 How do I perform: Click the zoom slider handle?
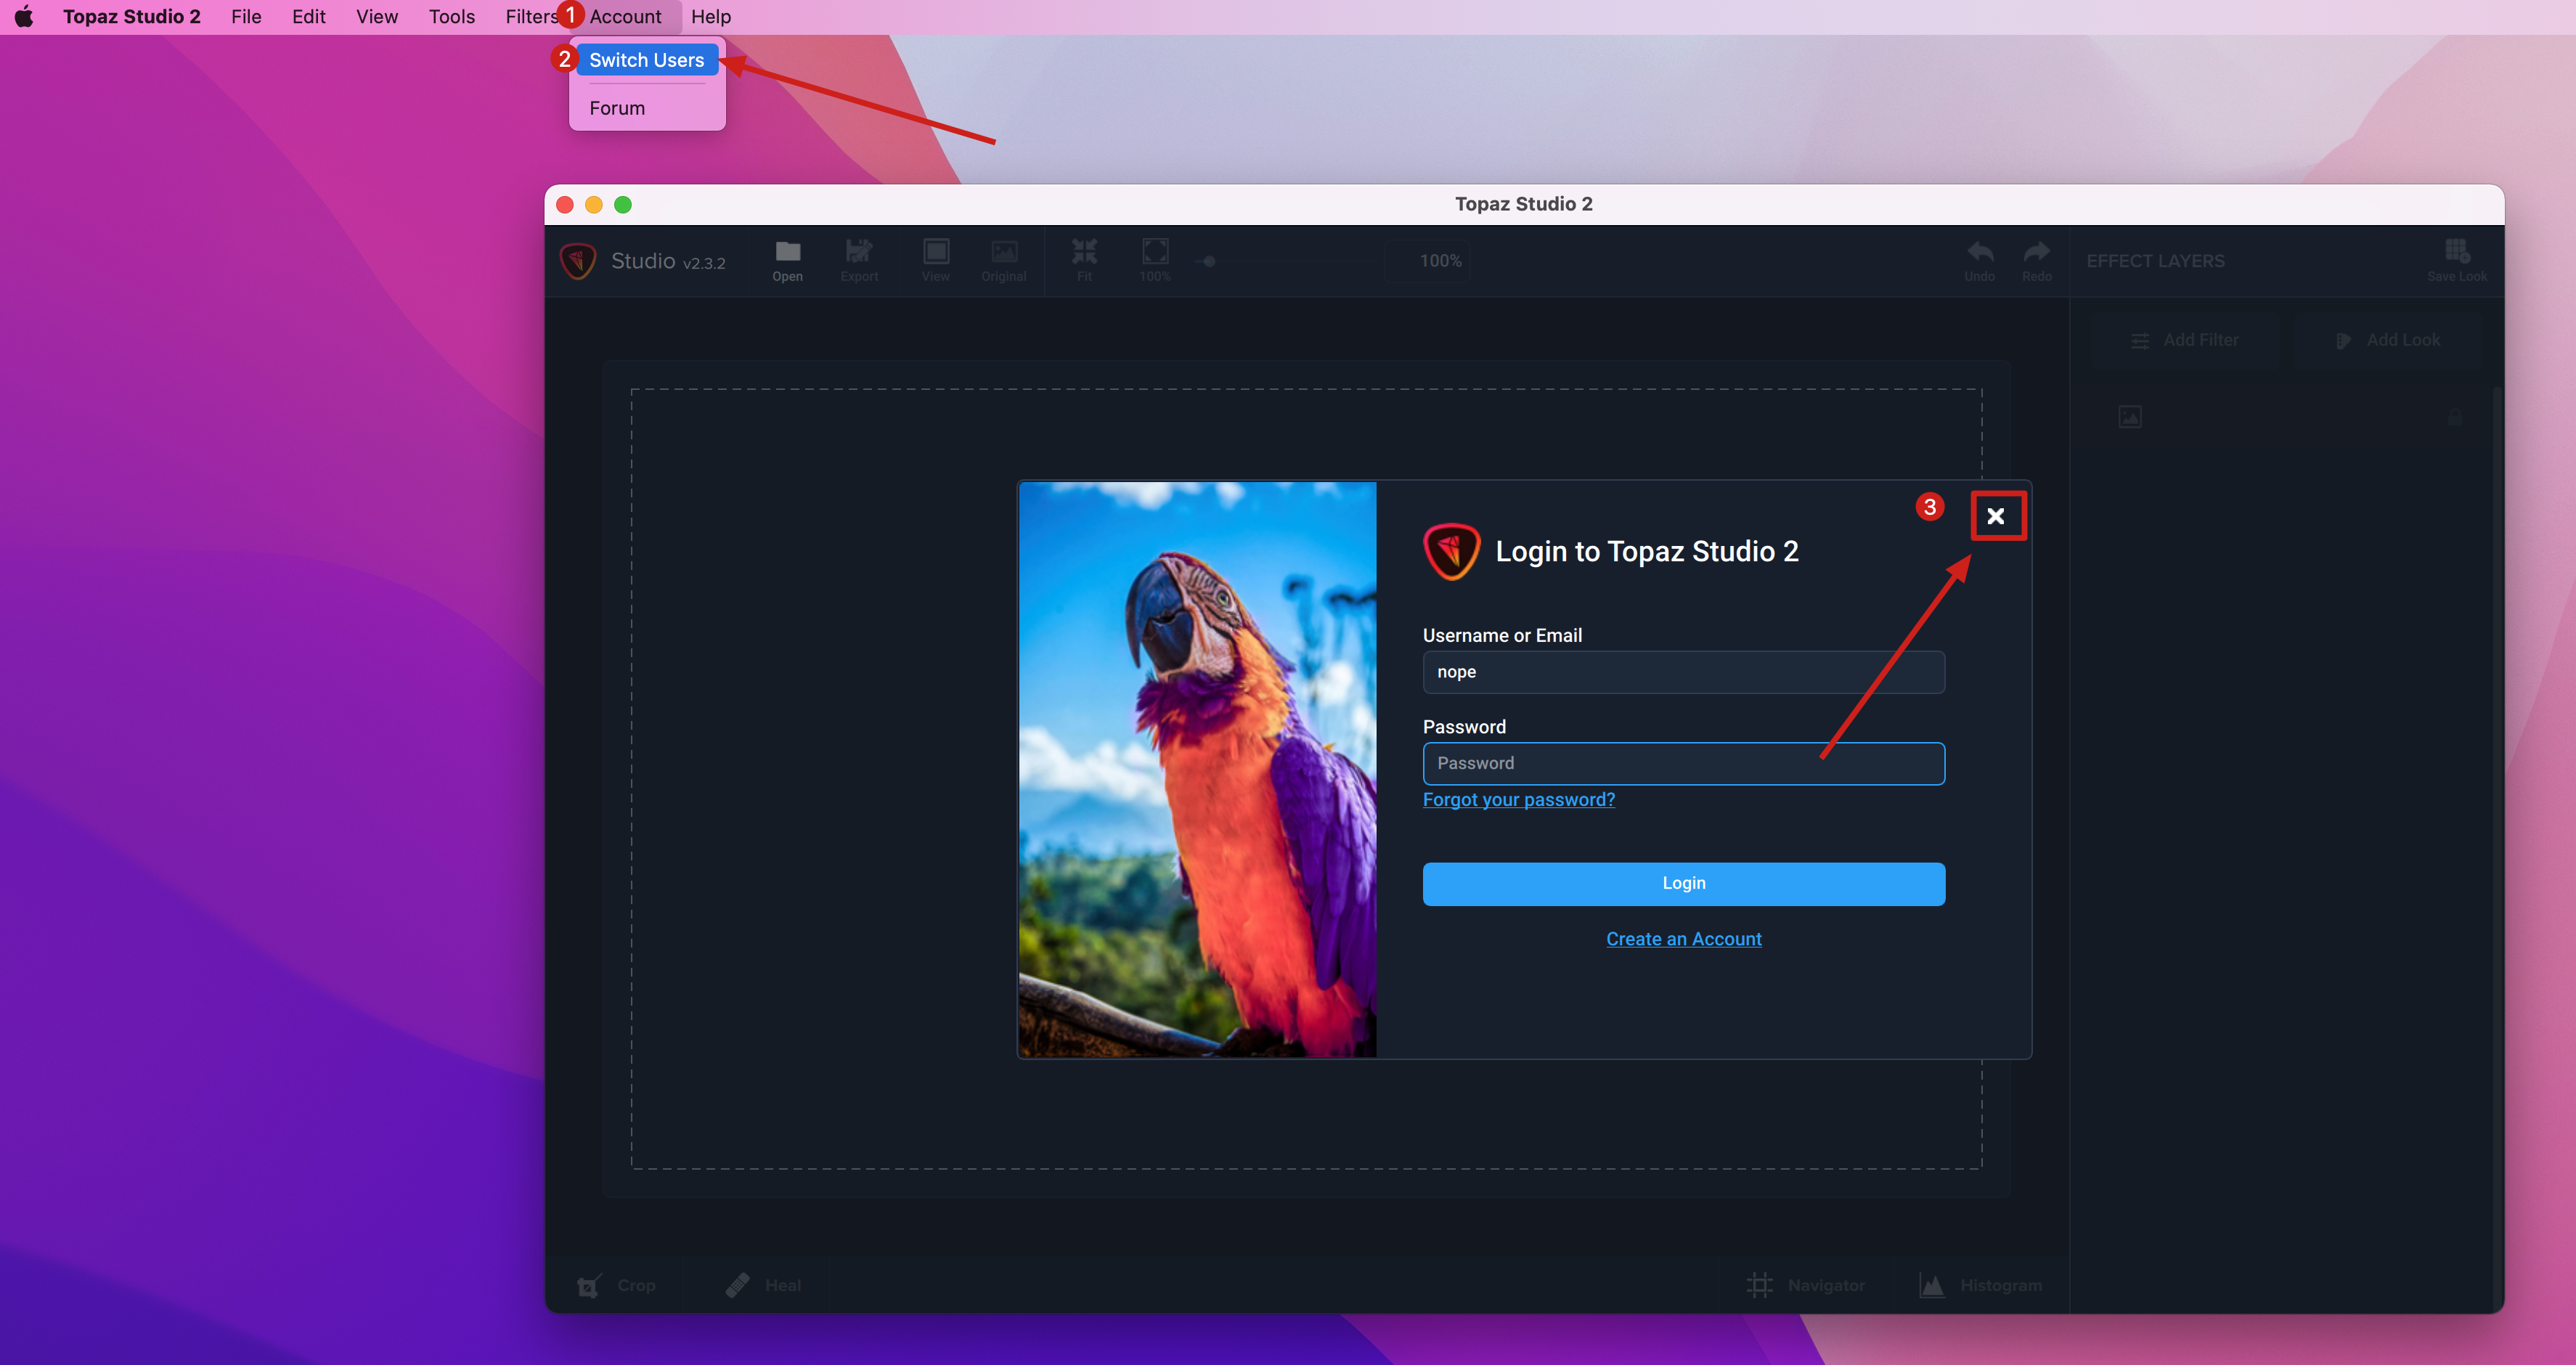coord(1209,262)
